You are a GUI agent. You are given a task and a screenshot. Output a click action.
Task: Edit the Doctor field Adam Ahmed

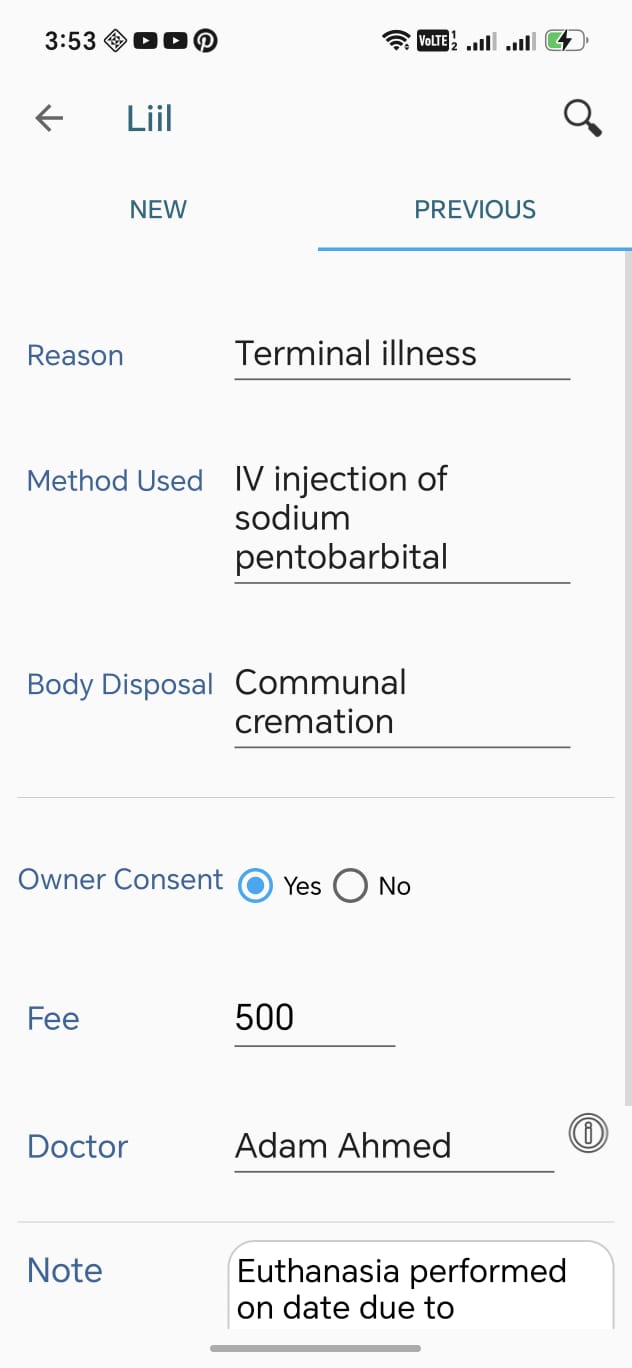coord(394,1146)
